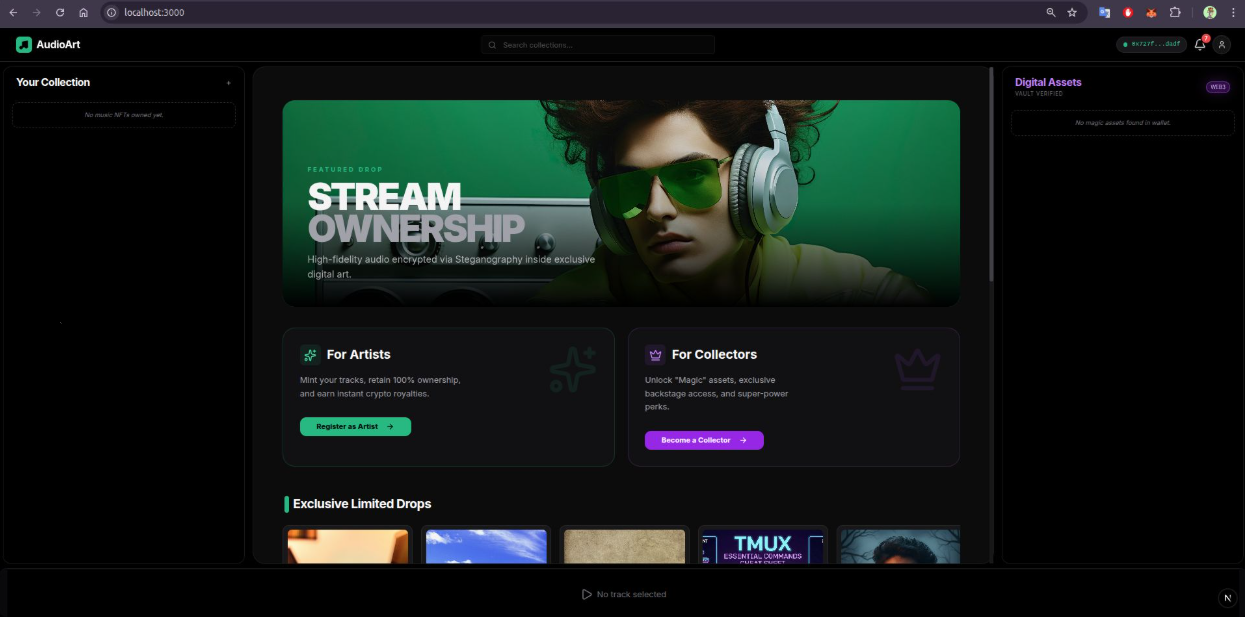The width and height of the screenshot is (1245, 617).
Task: Click the Google Translate extension icon
Action: point(1105,13)
